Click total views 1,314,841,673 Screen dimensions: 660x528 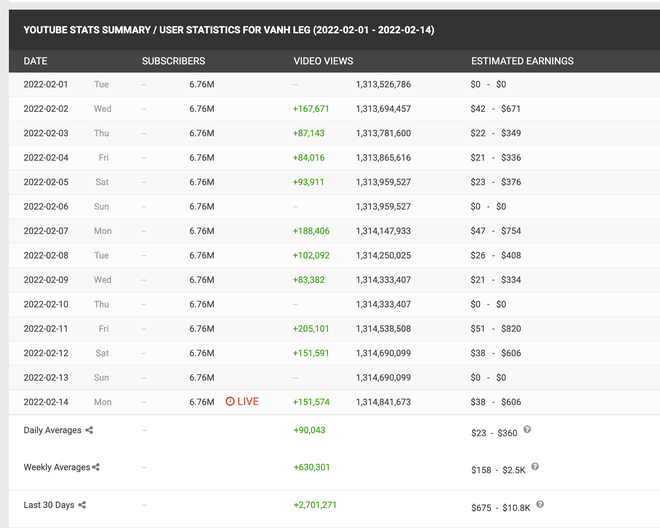383,402
